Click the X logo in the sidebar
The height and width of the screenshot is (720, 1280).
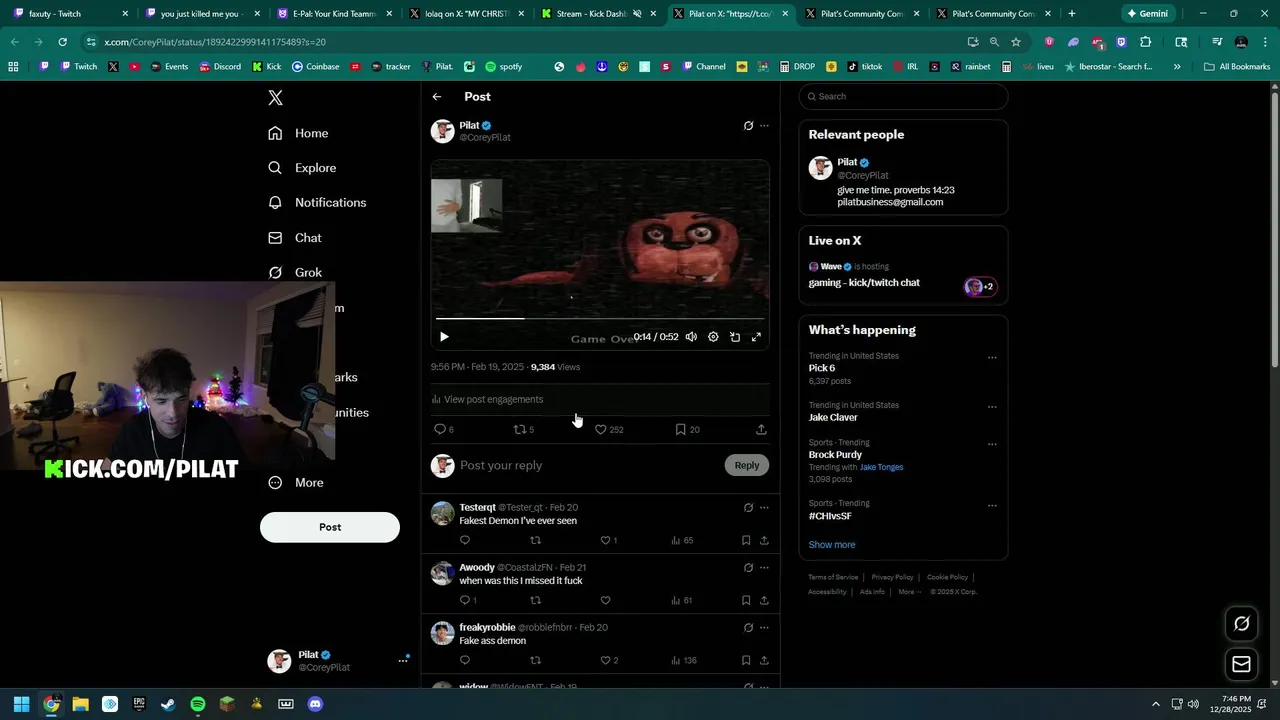276,97
